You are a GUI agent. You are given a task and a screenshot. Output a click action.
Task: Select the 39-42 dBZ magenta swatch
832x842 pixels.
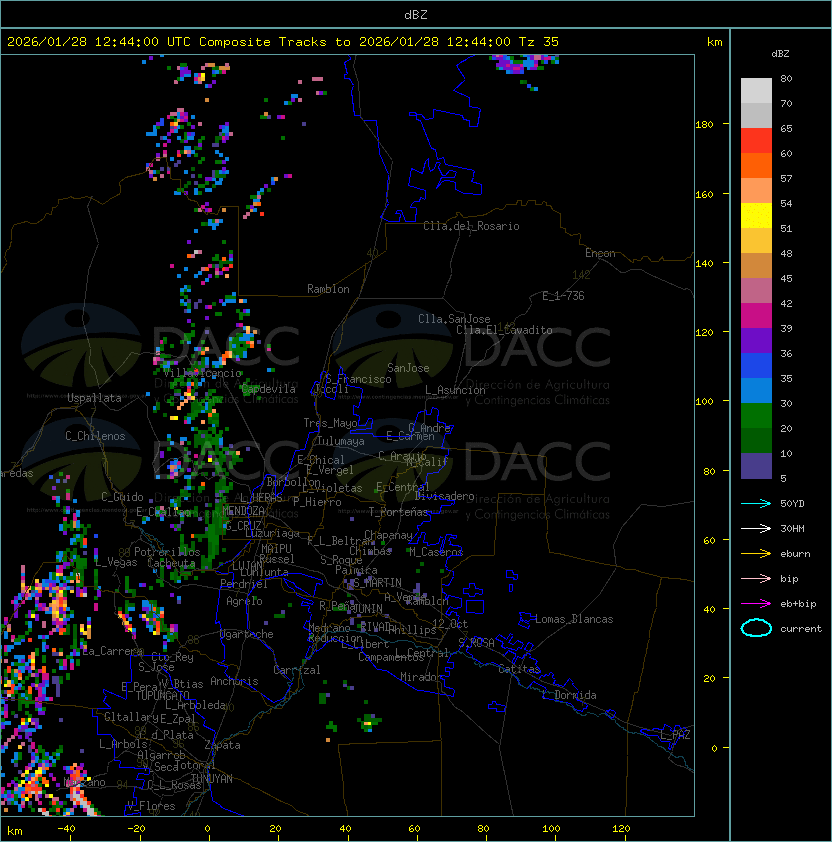tap(756, 316)
